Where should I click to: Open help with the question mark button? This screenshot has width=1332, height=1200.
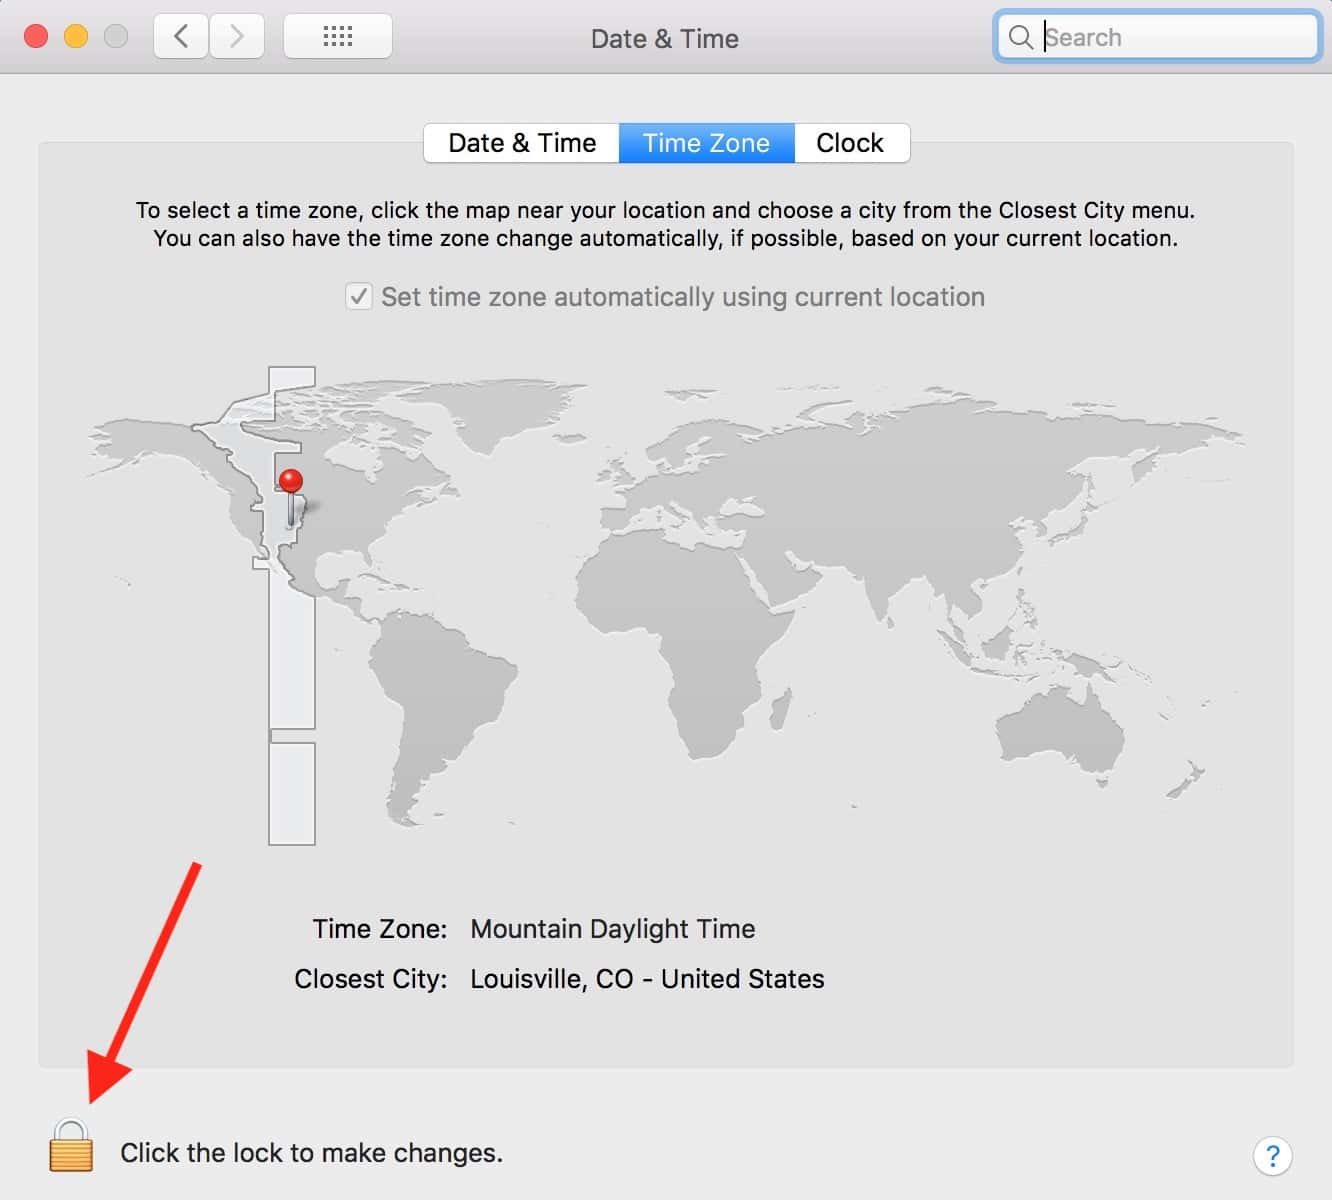tap(1272, 1156)
